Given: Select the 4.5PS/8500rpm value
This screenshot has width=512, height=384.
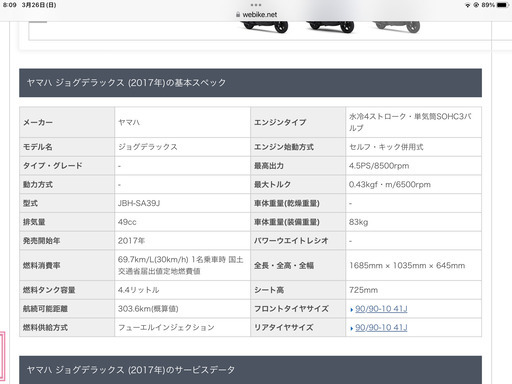Looking at the screenshot, I should pos(379,166).
